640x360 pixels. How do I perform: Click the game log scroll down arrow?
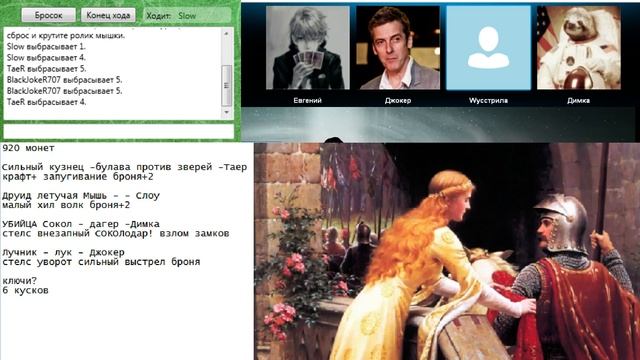tap(227, 112)
